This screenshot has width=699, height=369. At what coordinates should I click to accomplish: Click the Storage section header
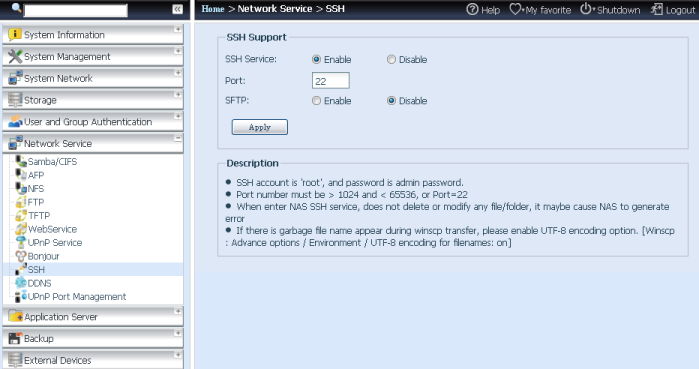click(93, 100)
